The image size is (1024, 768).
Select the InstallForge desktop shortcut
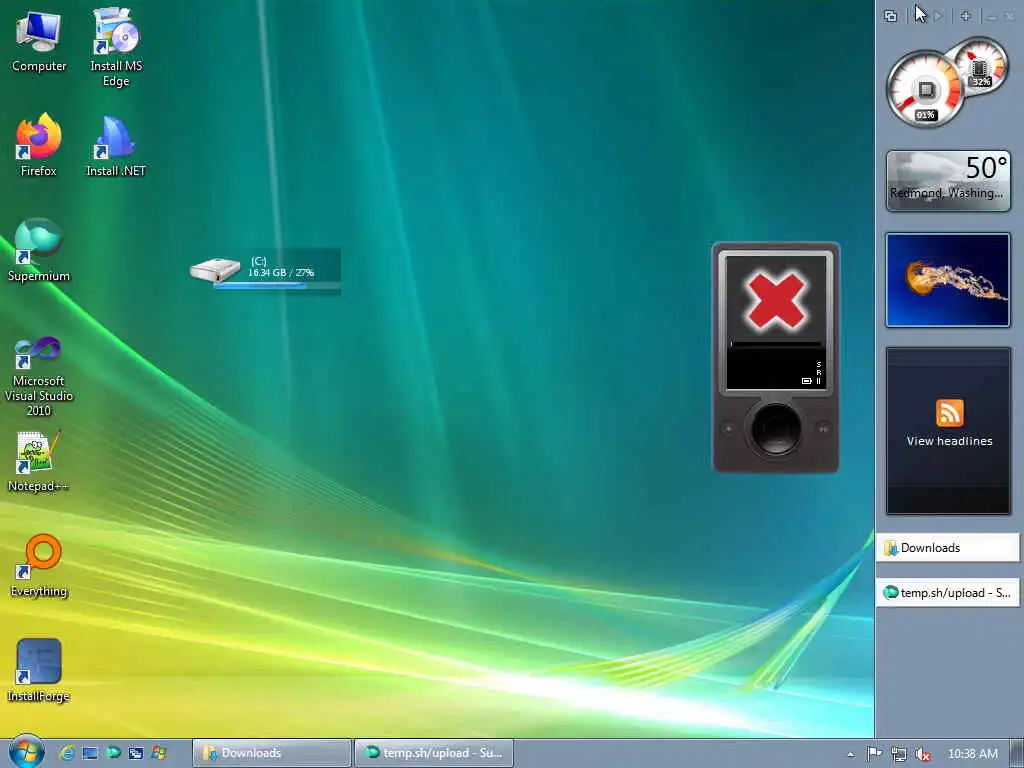click(x=39, y=670)
